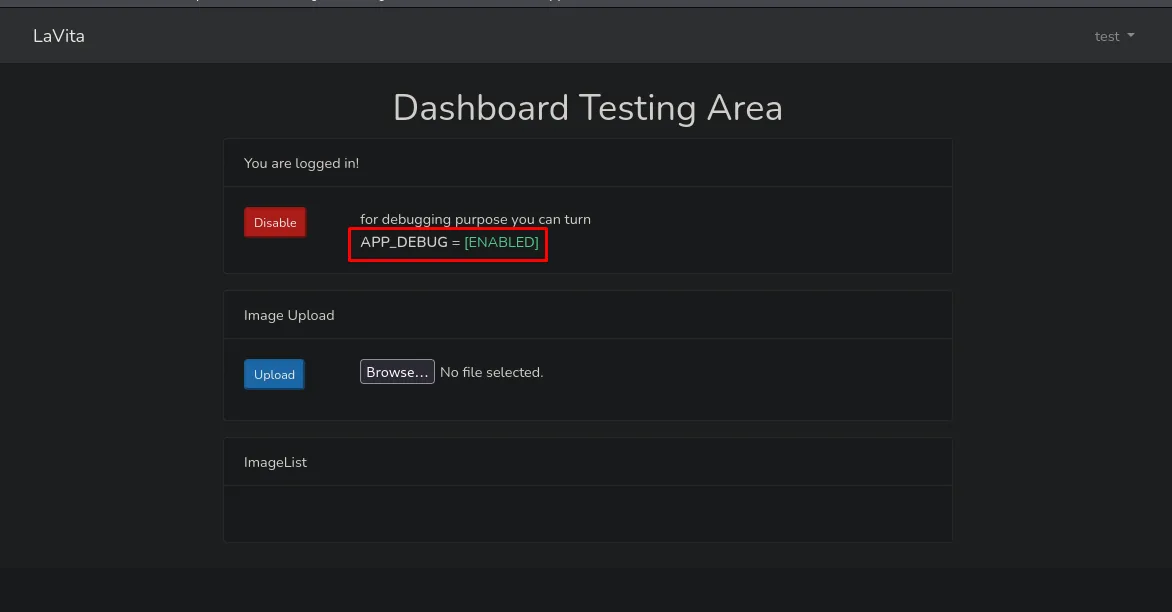Click the APP_DEBUG label text
Image resolution: width=1172 pixels, height=612 pixels.
coord(404,242)
